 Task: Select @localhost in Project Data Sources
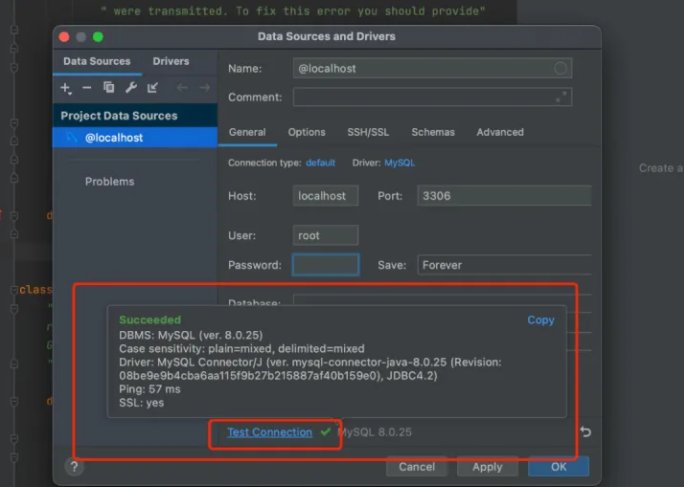(135, 137)
